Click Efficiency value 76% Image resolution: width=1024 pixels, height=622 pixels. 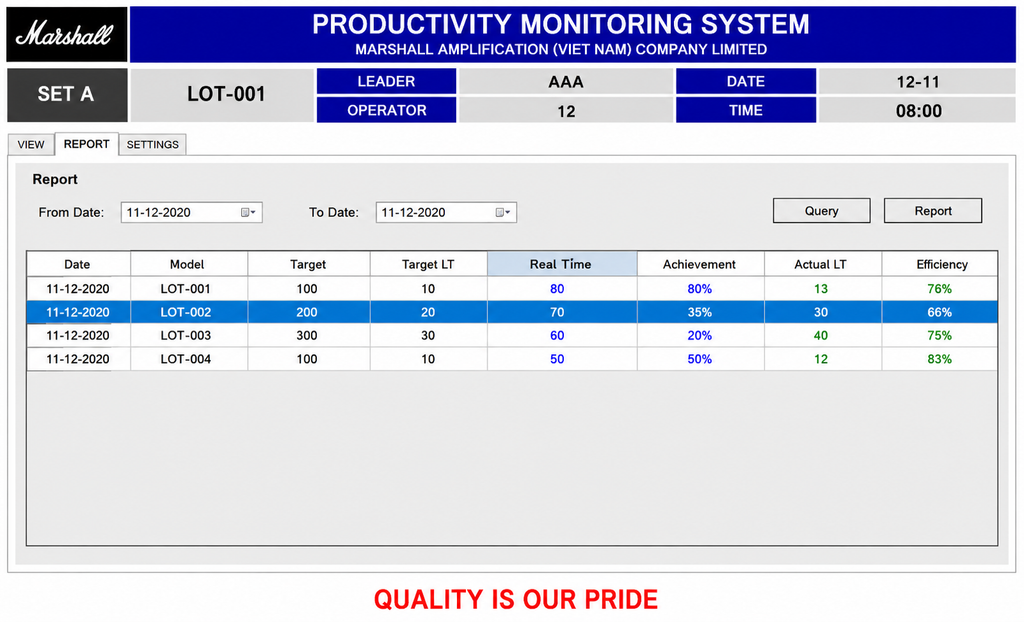point(939,289)
